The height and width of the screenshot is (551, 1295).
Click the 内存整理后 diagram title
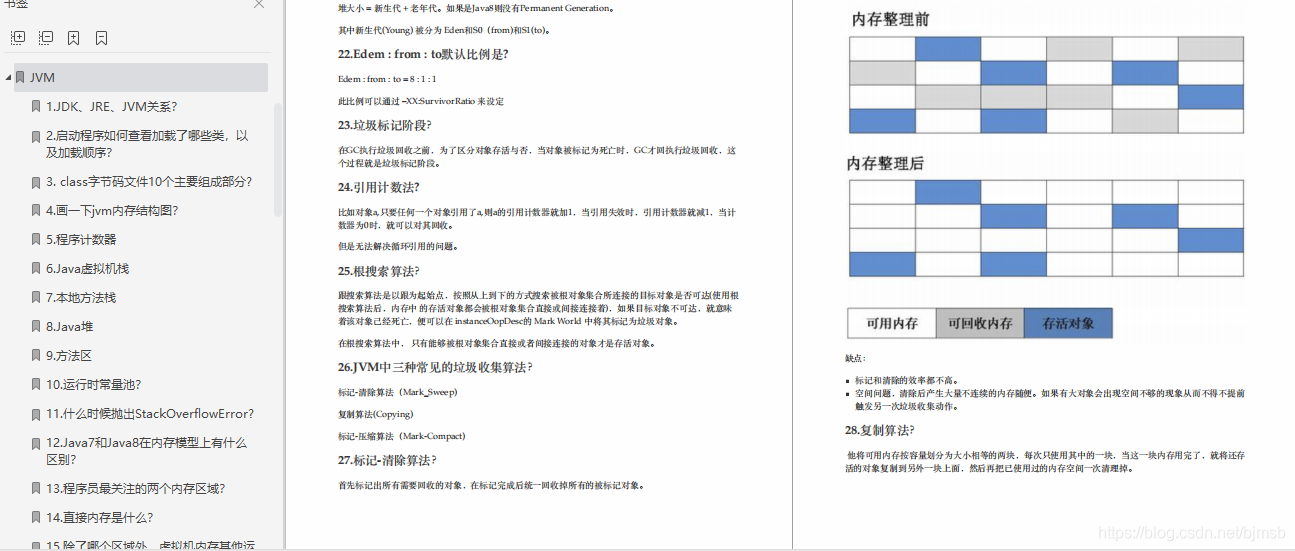click(886, 162)
